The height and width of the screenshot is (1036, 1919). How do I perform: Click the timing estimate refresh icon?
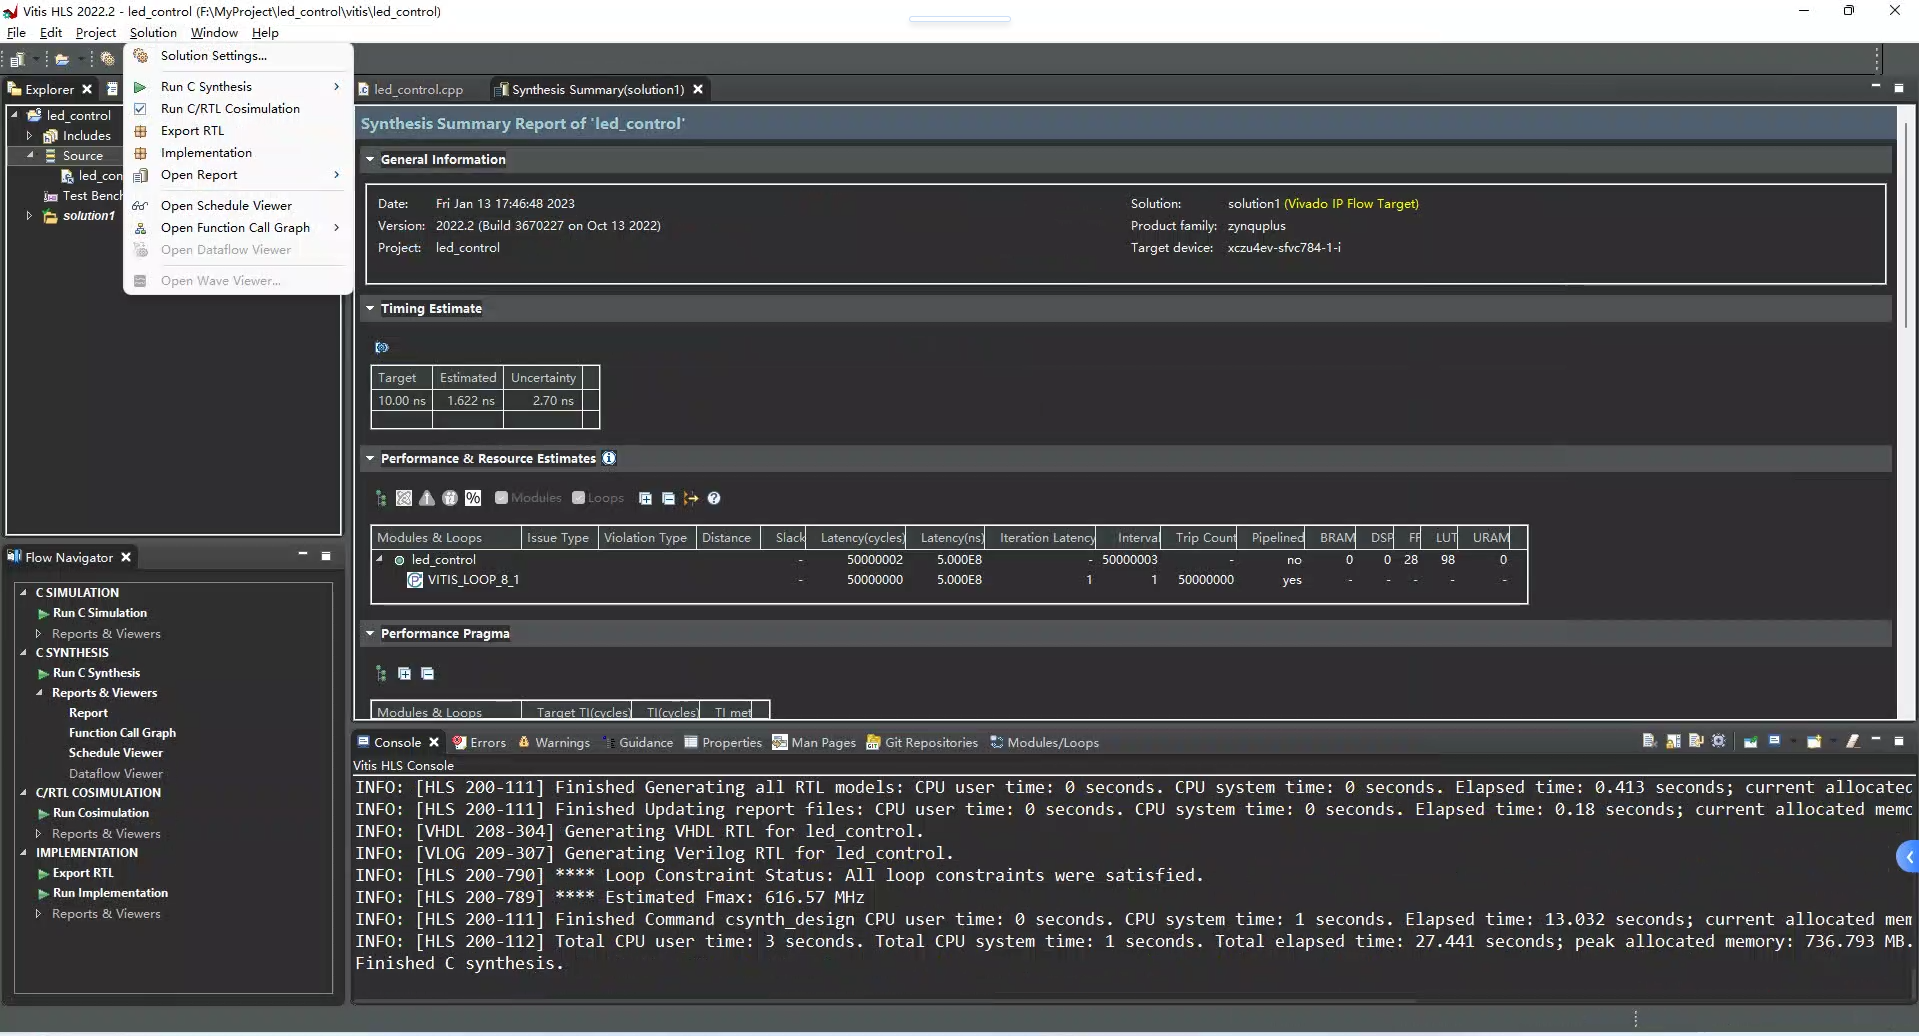tap(381, 348)
